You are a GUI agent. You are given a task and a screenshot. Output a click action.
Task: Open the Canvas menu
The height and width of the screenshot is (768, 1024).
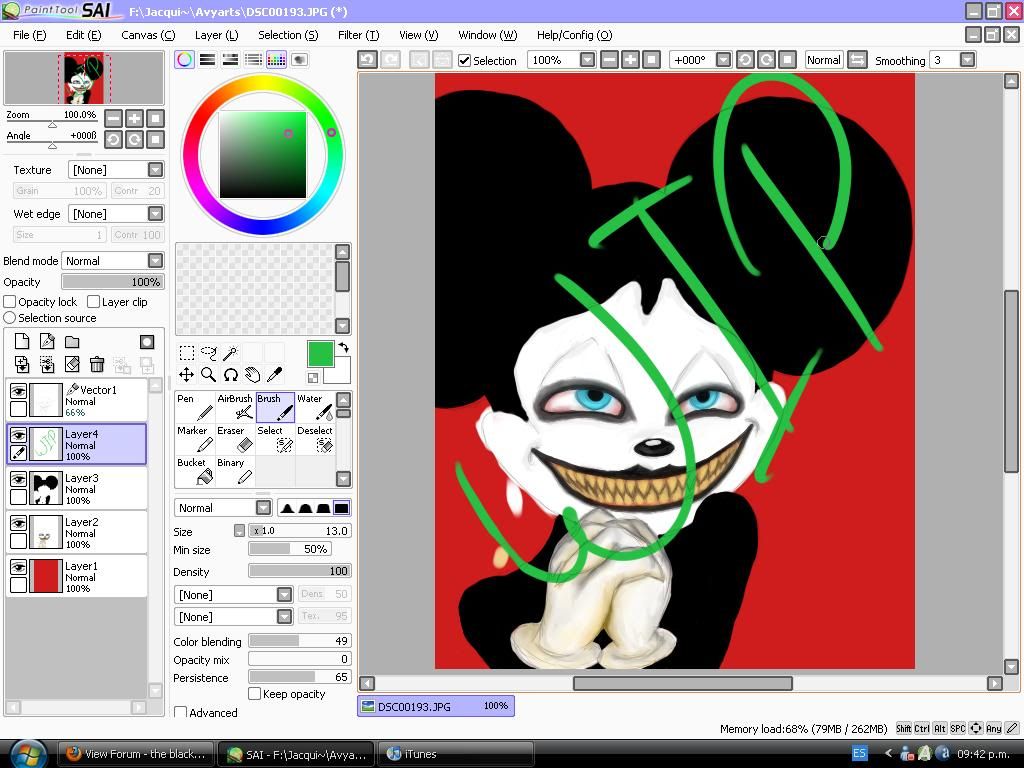click(148, 35)
